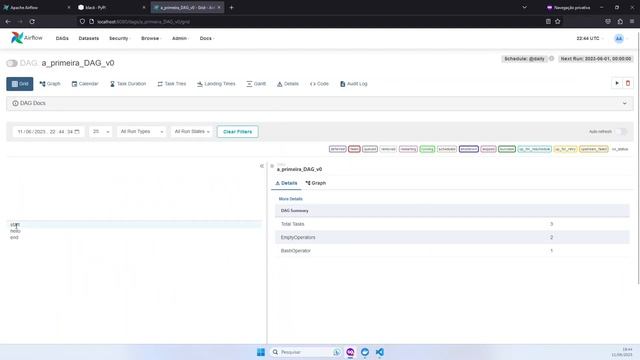This screenshot has width=640, height=360.
Task: Click the up_for_reschedule status legend badge
Action: (x=535, y=149)
